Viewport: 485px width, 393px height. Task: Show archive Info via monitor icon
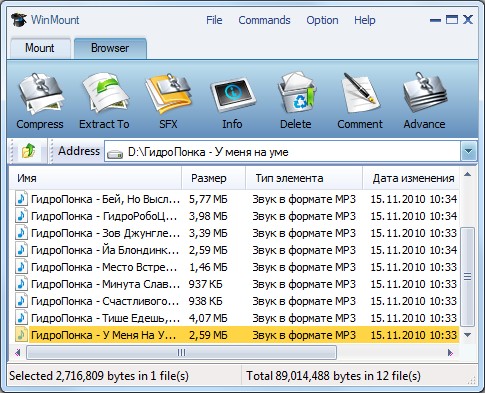(232, 95)
